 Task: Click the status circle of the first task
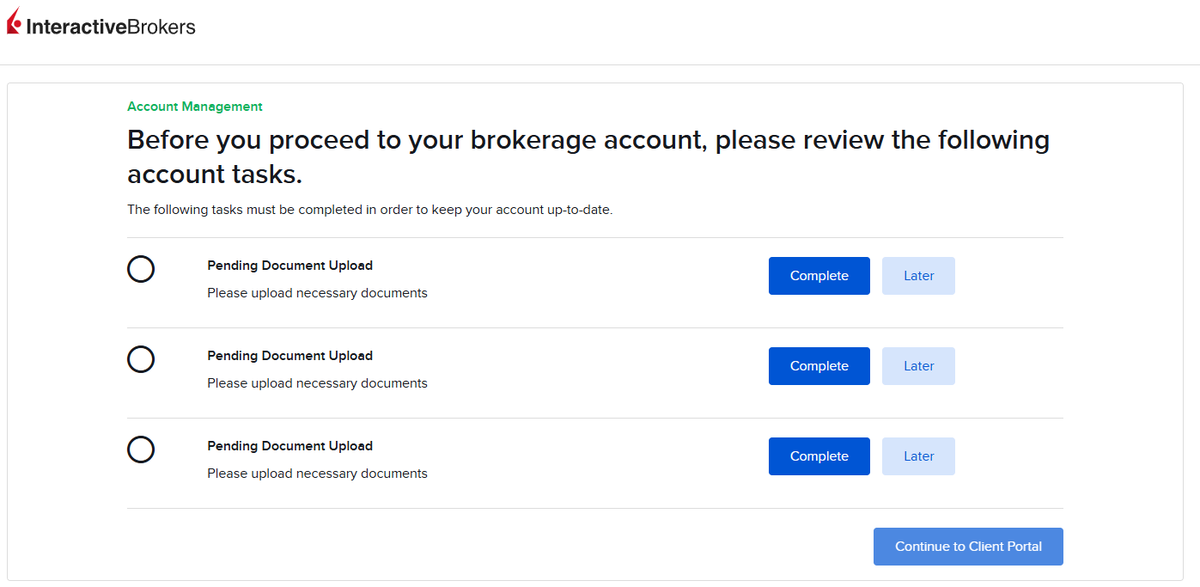point(141,269)
